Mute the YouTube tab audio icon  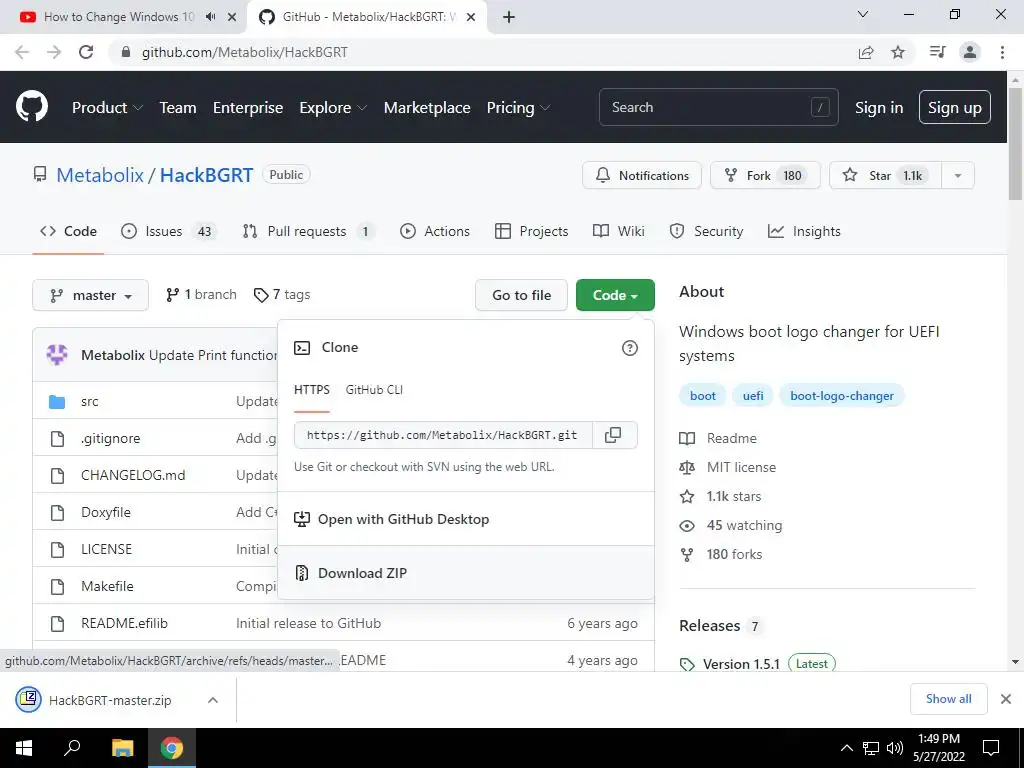pos(210,17)
